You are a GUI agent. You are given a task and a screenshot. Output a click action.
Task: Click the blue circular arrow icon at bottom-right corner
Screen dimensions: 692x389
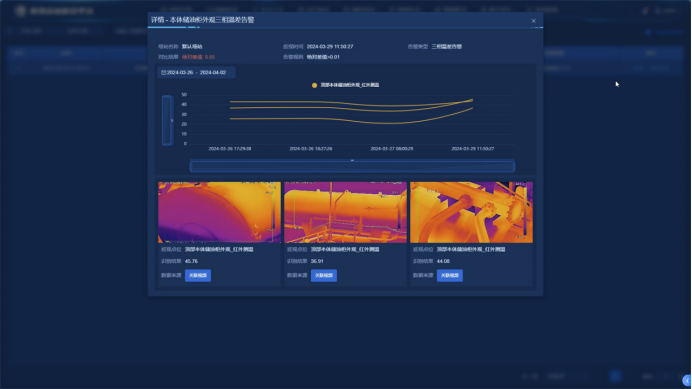[687, 381]
